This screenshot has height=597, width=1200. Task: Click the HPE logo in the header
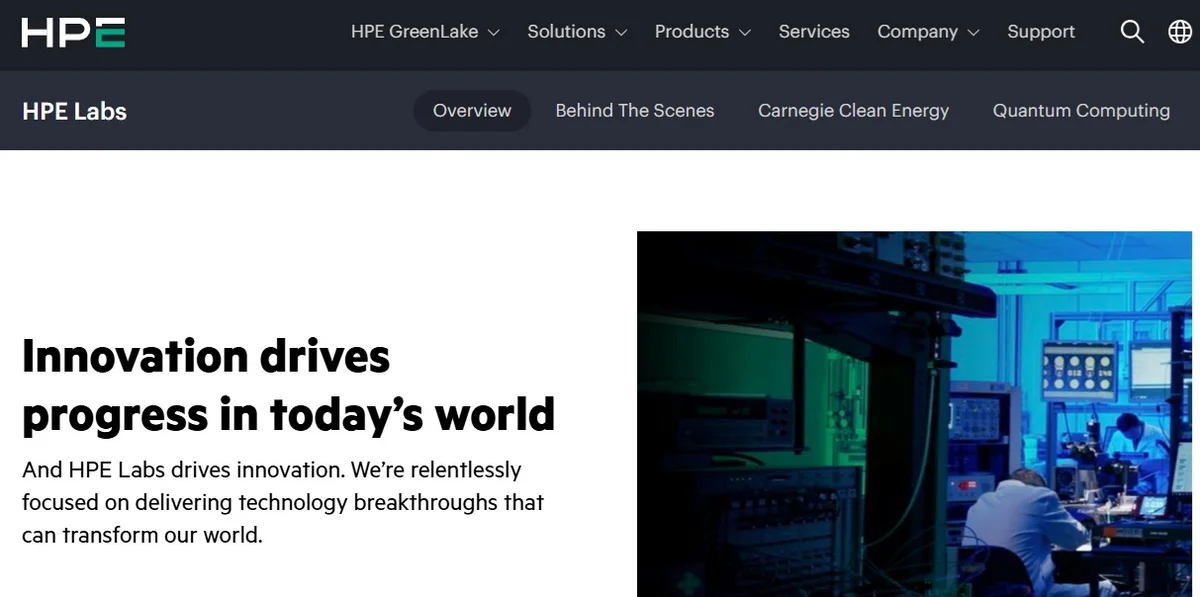[73, 32]
